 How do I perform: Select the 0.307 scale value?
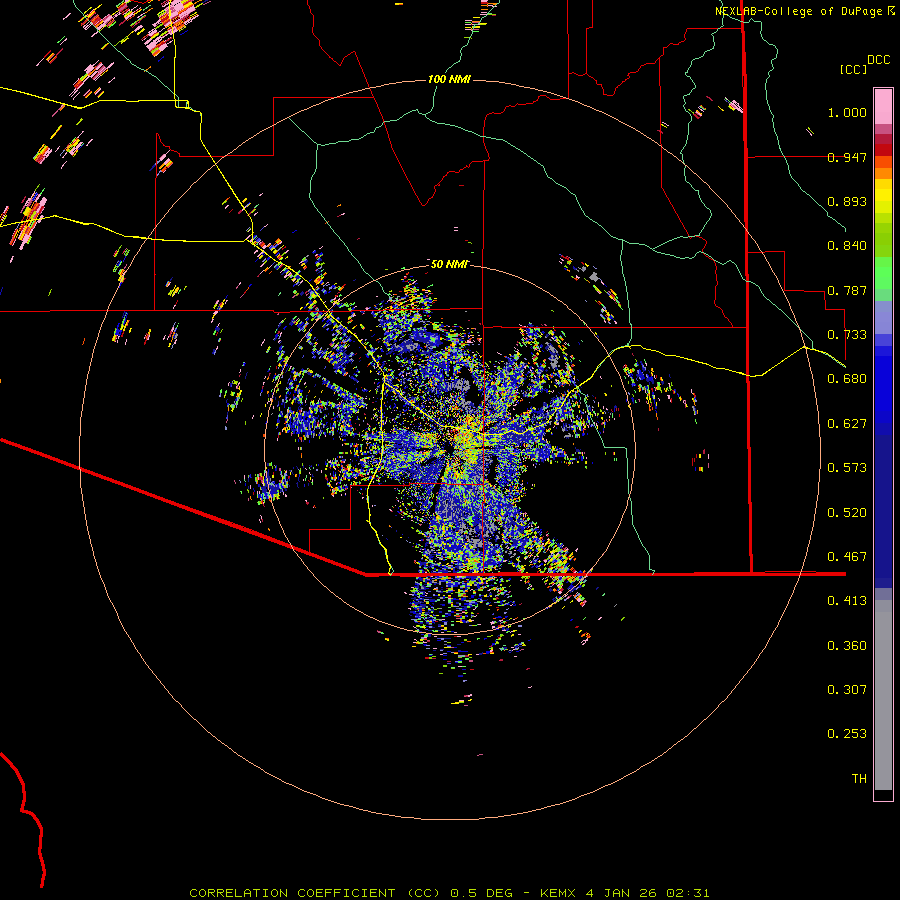pyautogui.click(x=847, y=690)
